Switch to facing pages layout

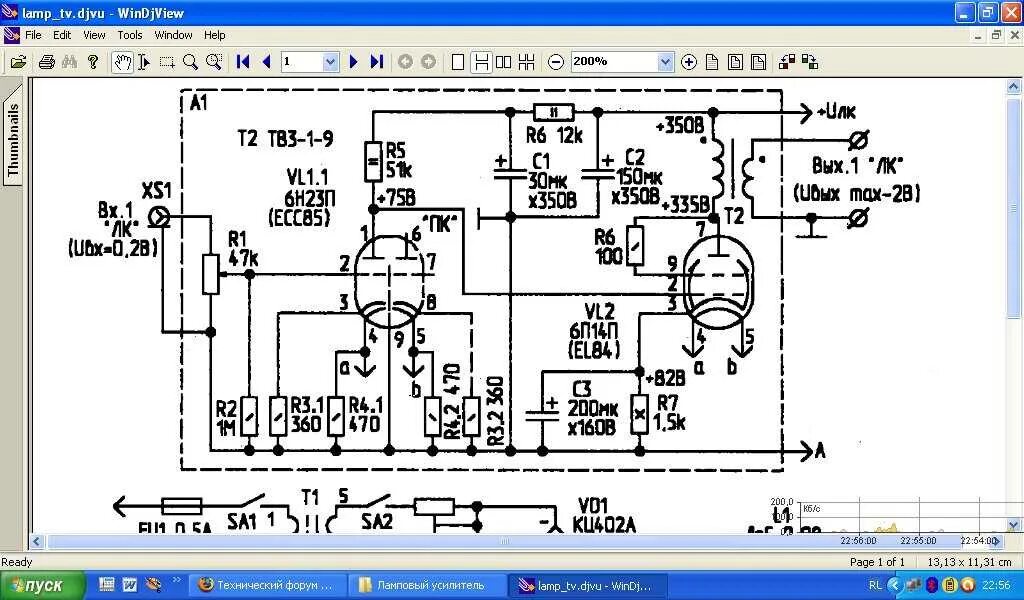[x=504, y=62]
